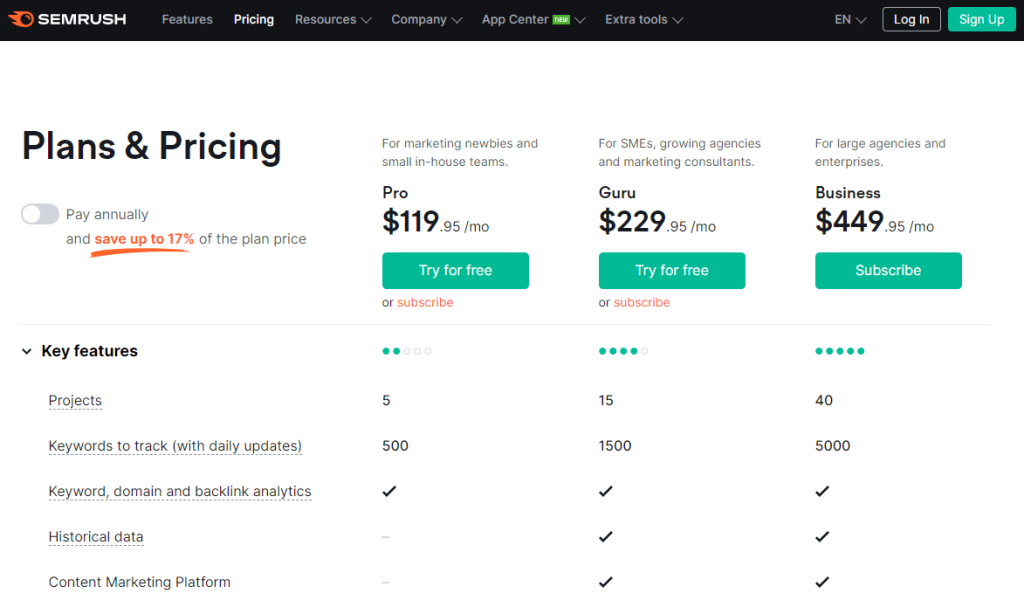Click Guru checkmark for Content Marketing Platform
Screen dimensions: 1024x614
point(606,582)
